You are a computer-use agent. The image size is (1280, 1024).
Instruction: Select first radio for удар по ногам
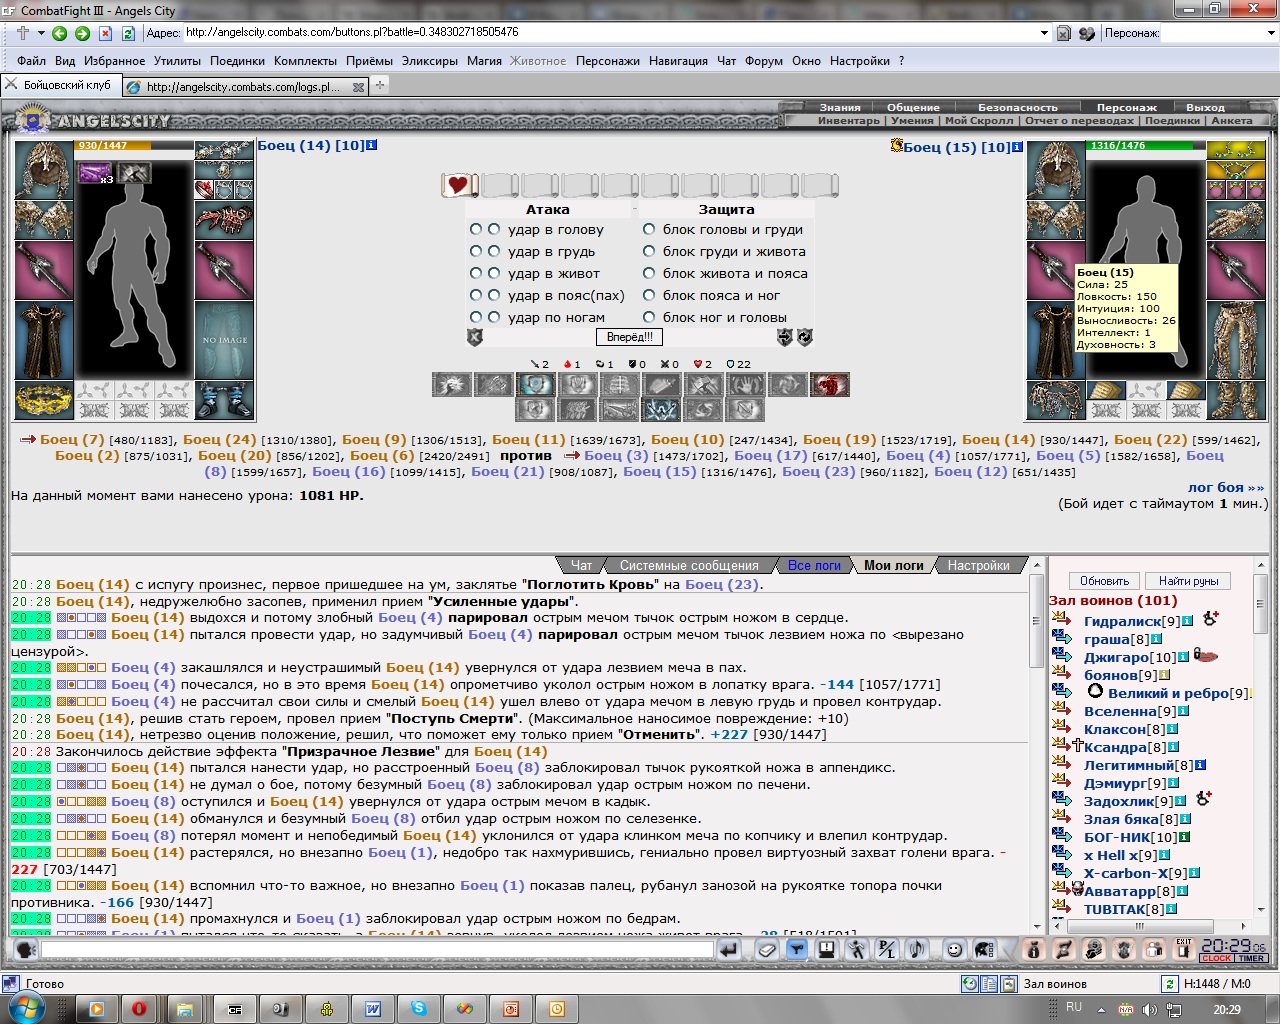(476, 317)
